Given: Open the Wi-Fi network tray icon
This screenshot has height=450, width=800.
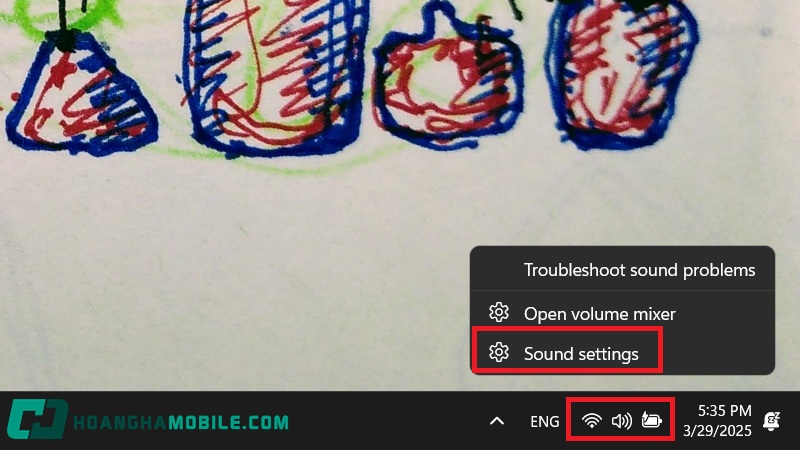Looking at the screenshot, I should click(x=591, y=421).
